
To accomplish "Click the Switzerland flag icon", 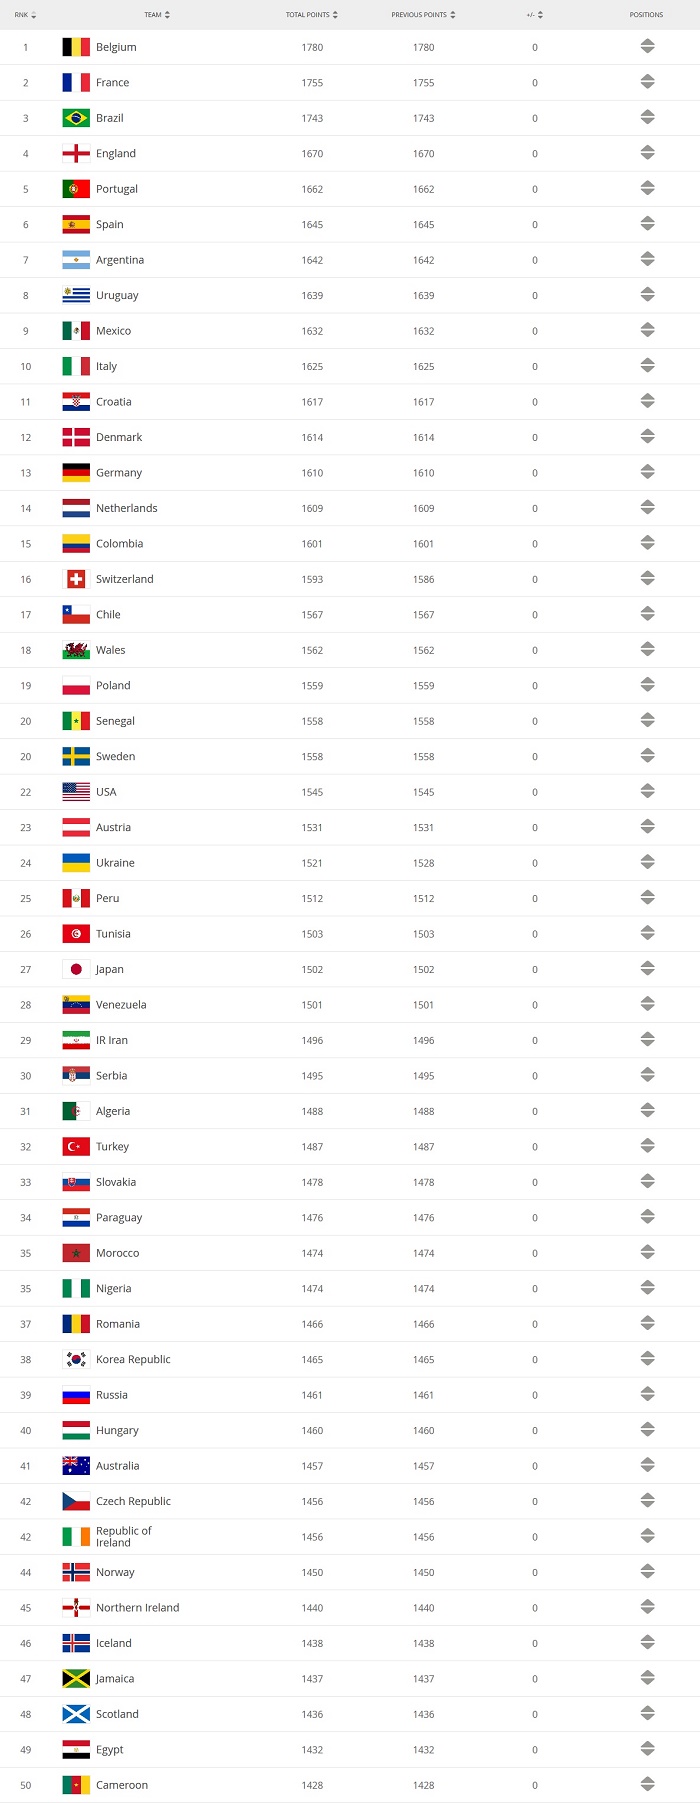I will [x=76, y=579].
